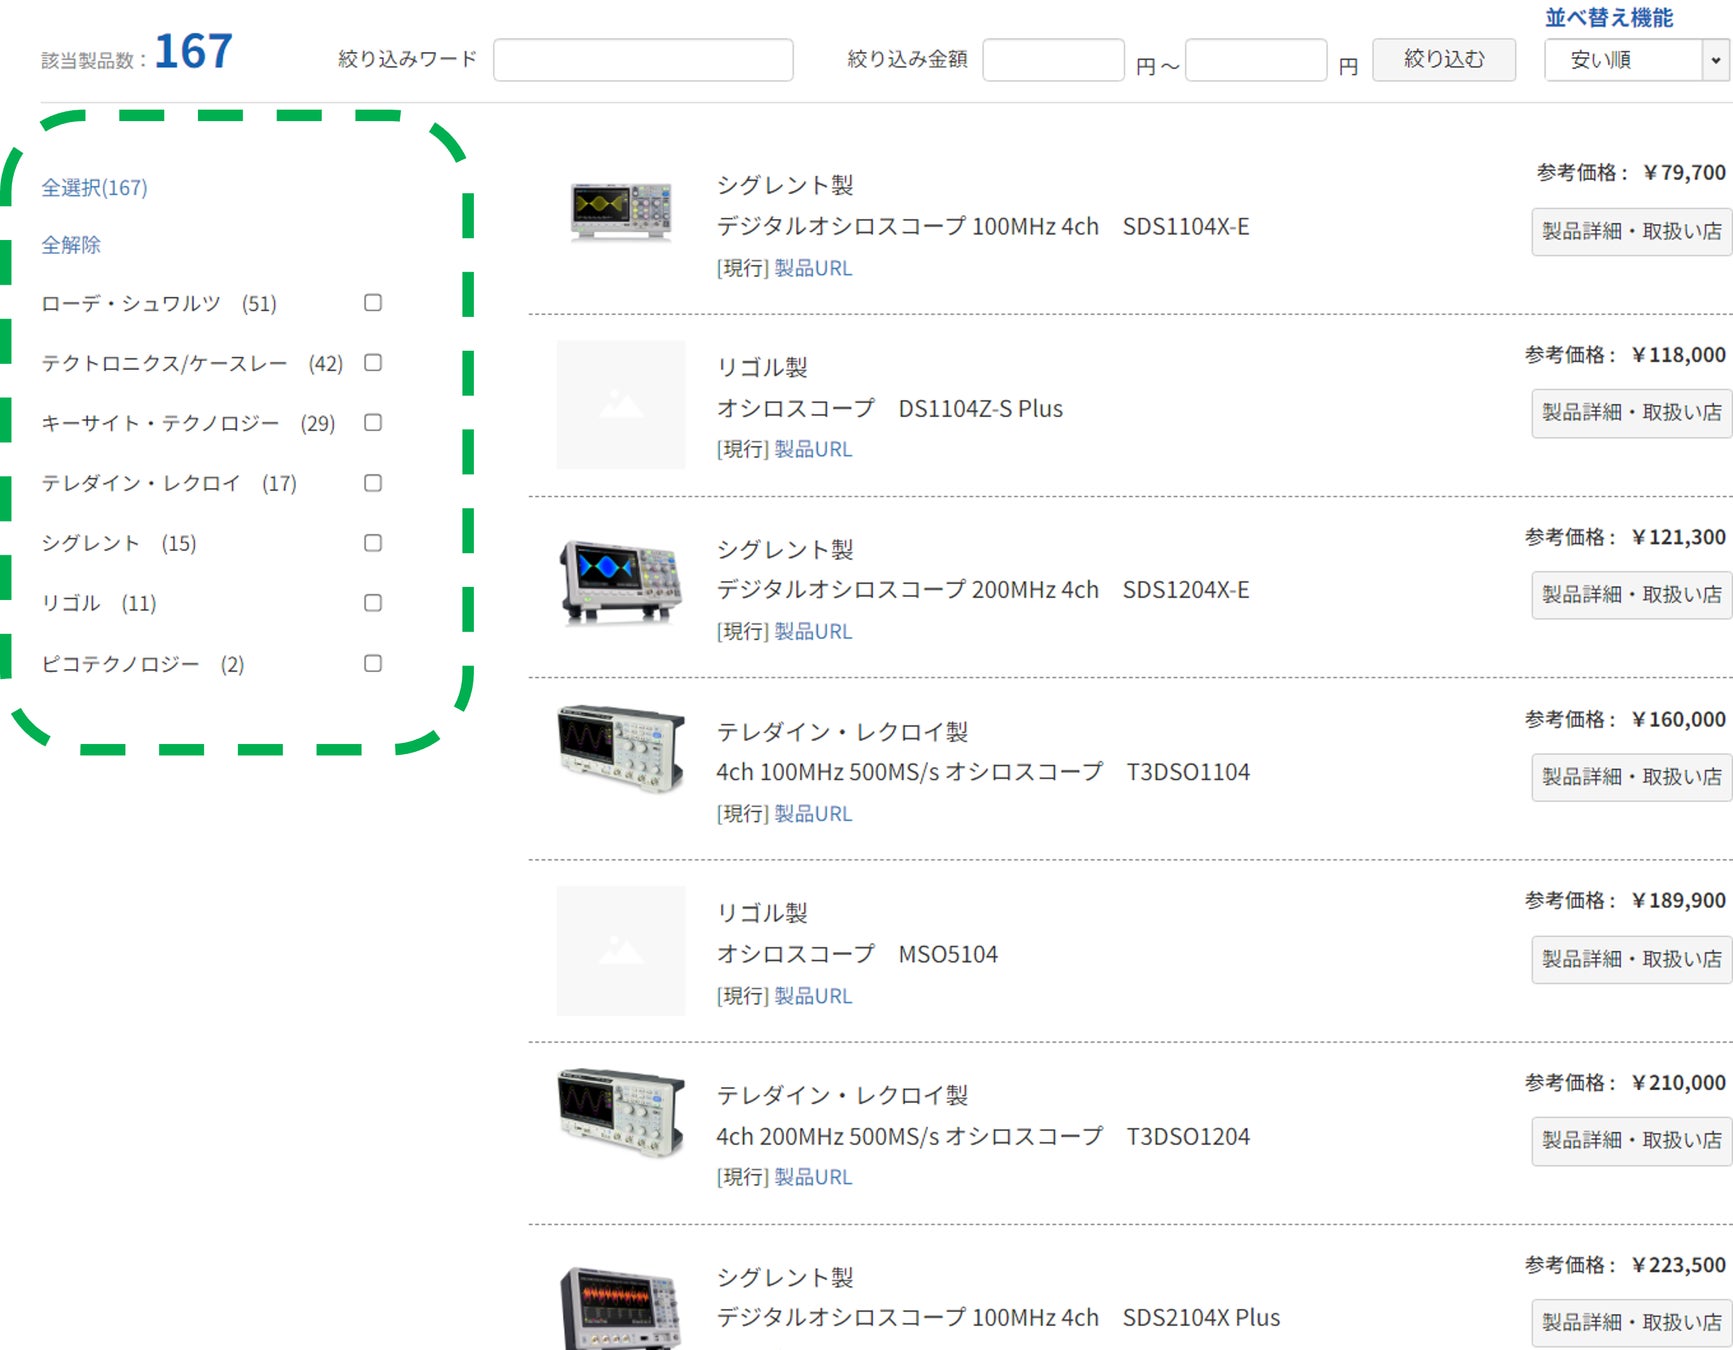Click the DS1104Z-S Plus placeholder image
Viewport: 1733px width, 1350px height.
(621, 405)
